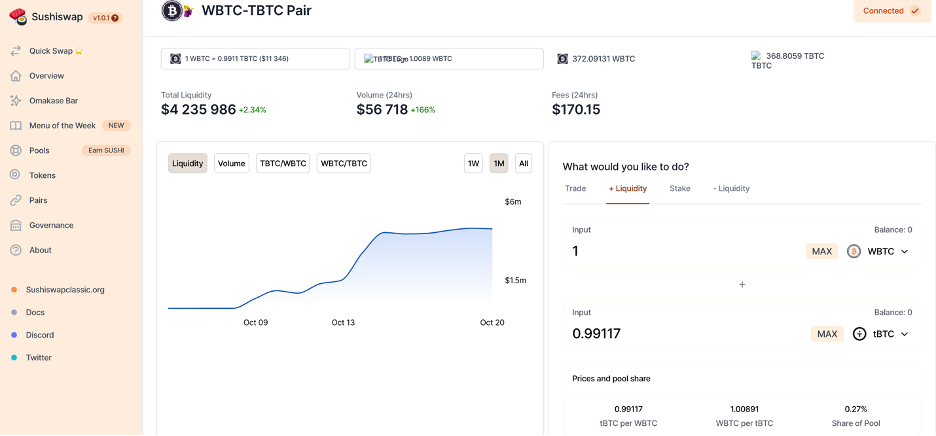
Task: Switch the chart to Volume view
Action: [x=232, y=163]
